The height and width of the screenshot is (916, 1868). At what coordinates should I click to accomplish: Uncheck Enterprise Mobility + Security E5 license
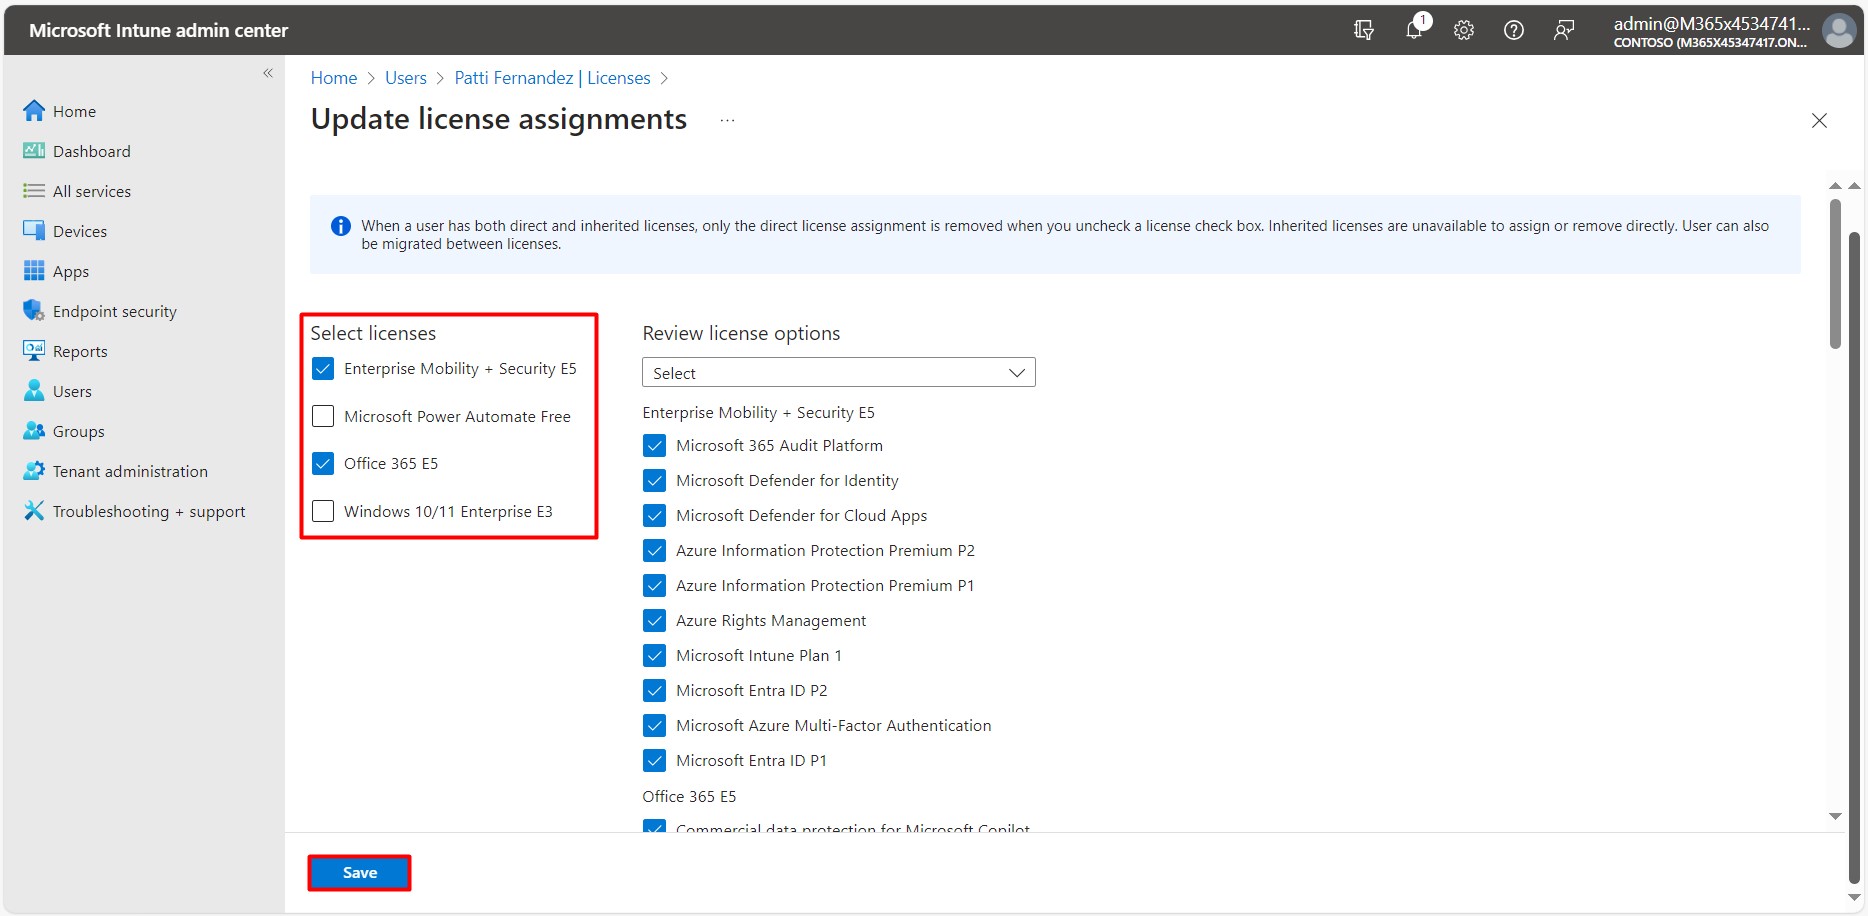[x=323, y=369]
